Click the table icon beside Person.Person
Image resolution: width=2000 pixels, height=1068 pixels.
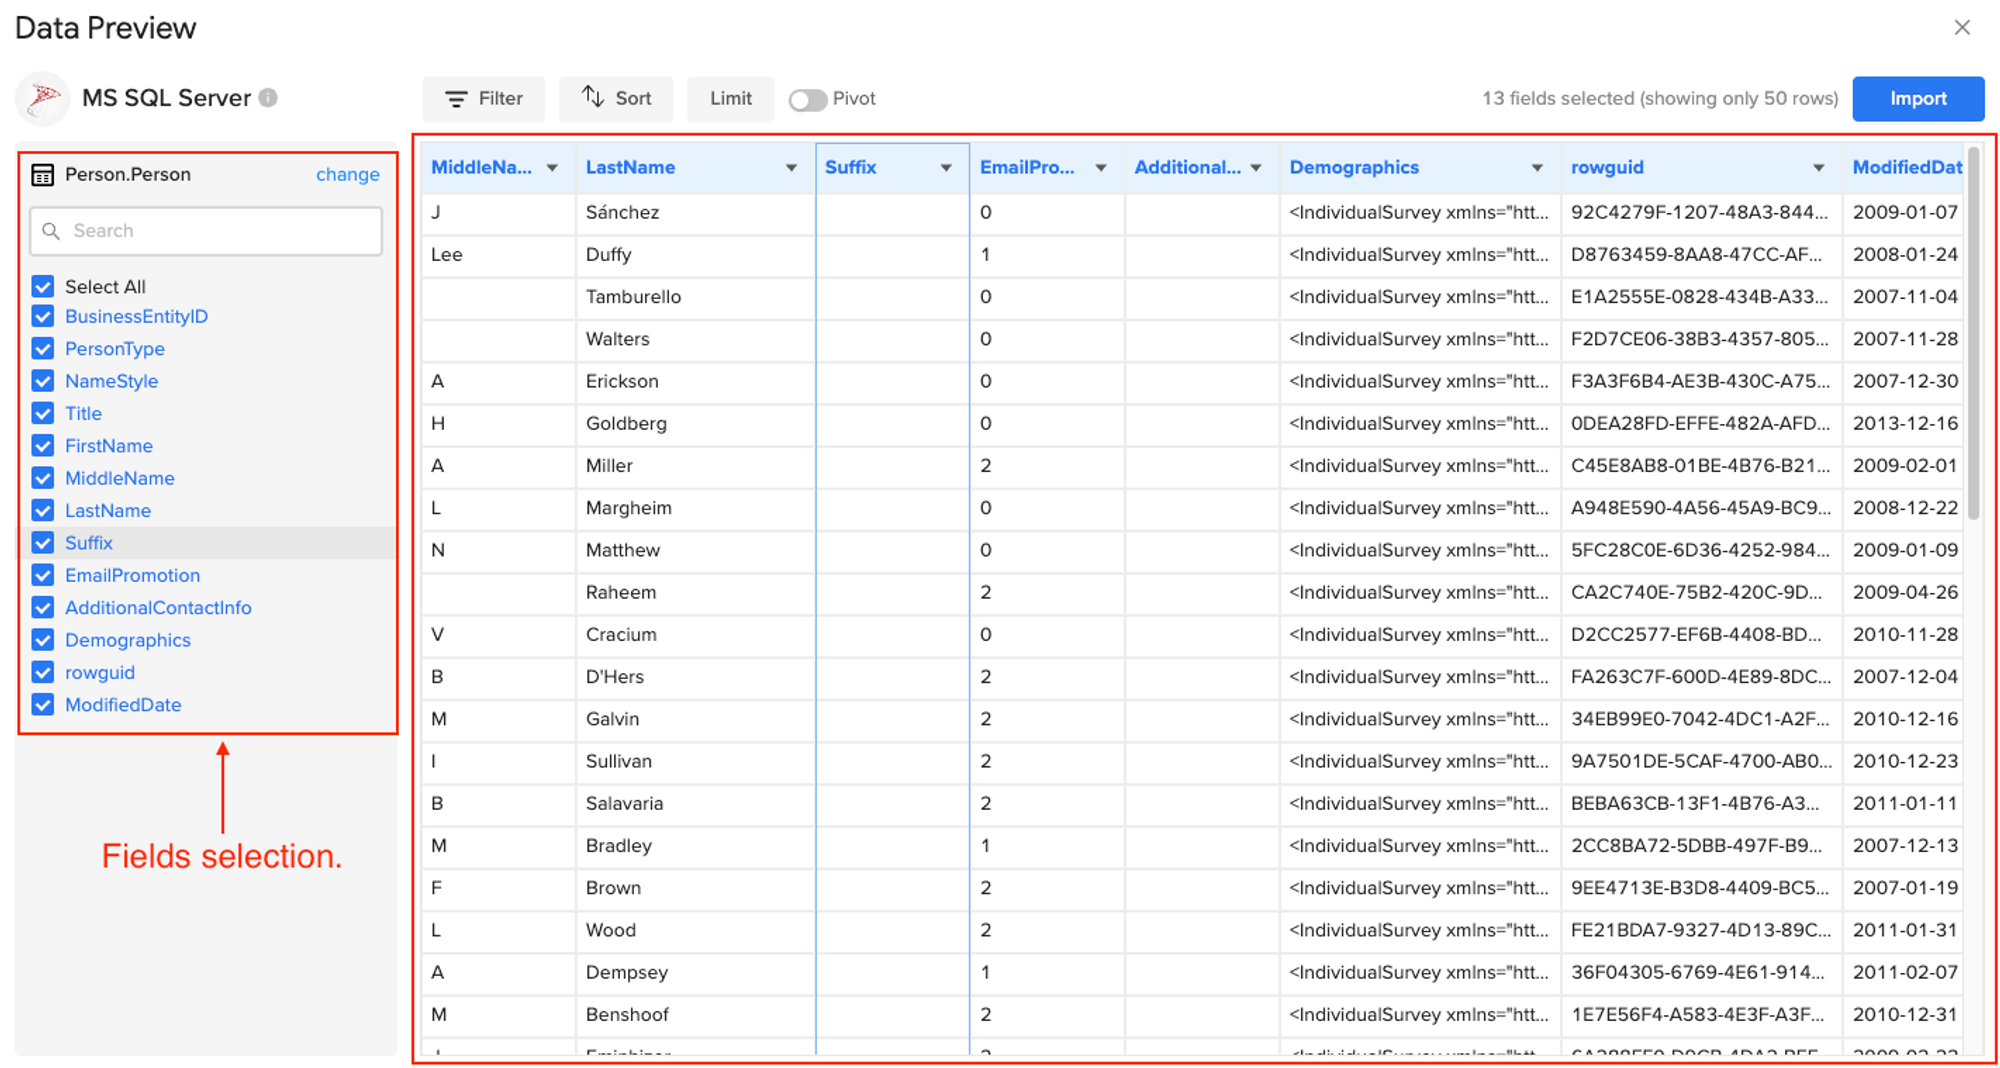click(x=42, y=174)
